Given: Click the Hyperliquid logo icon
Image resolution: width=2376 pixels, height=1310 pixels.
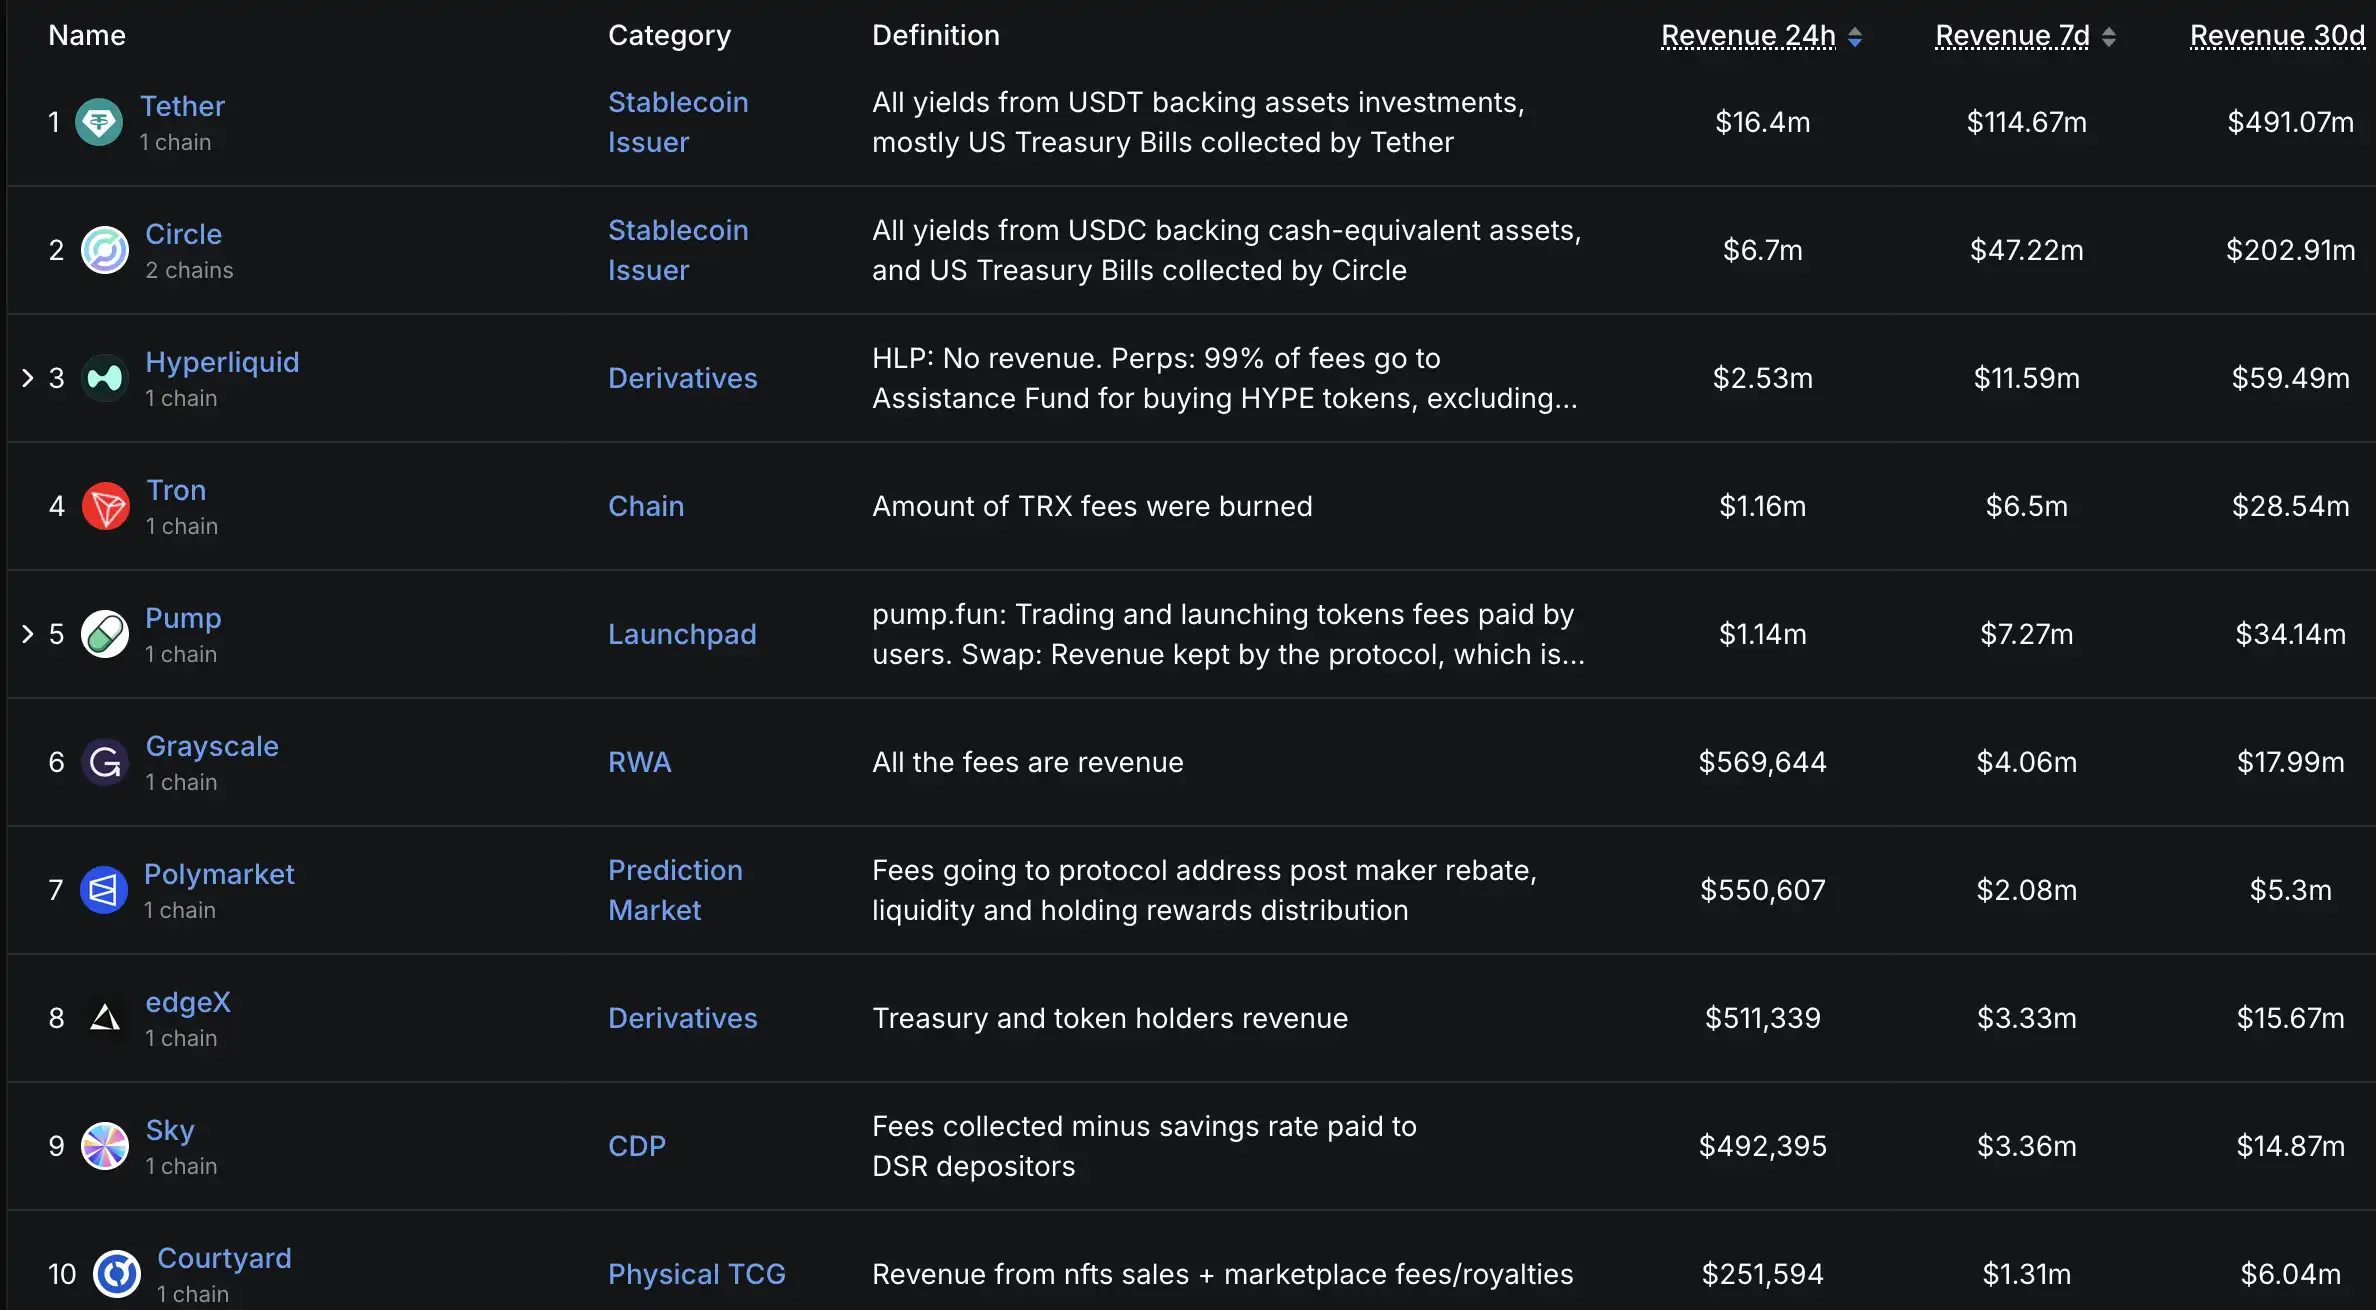Looking at the screenshot, I should pyautogui.click(x=105, y=378).
